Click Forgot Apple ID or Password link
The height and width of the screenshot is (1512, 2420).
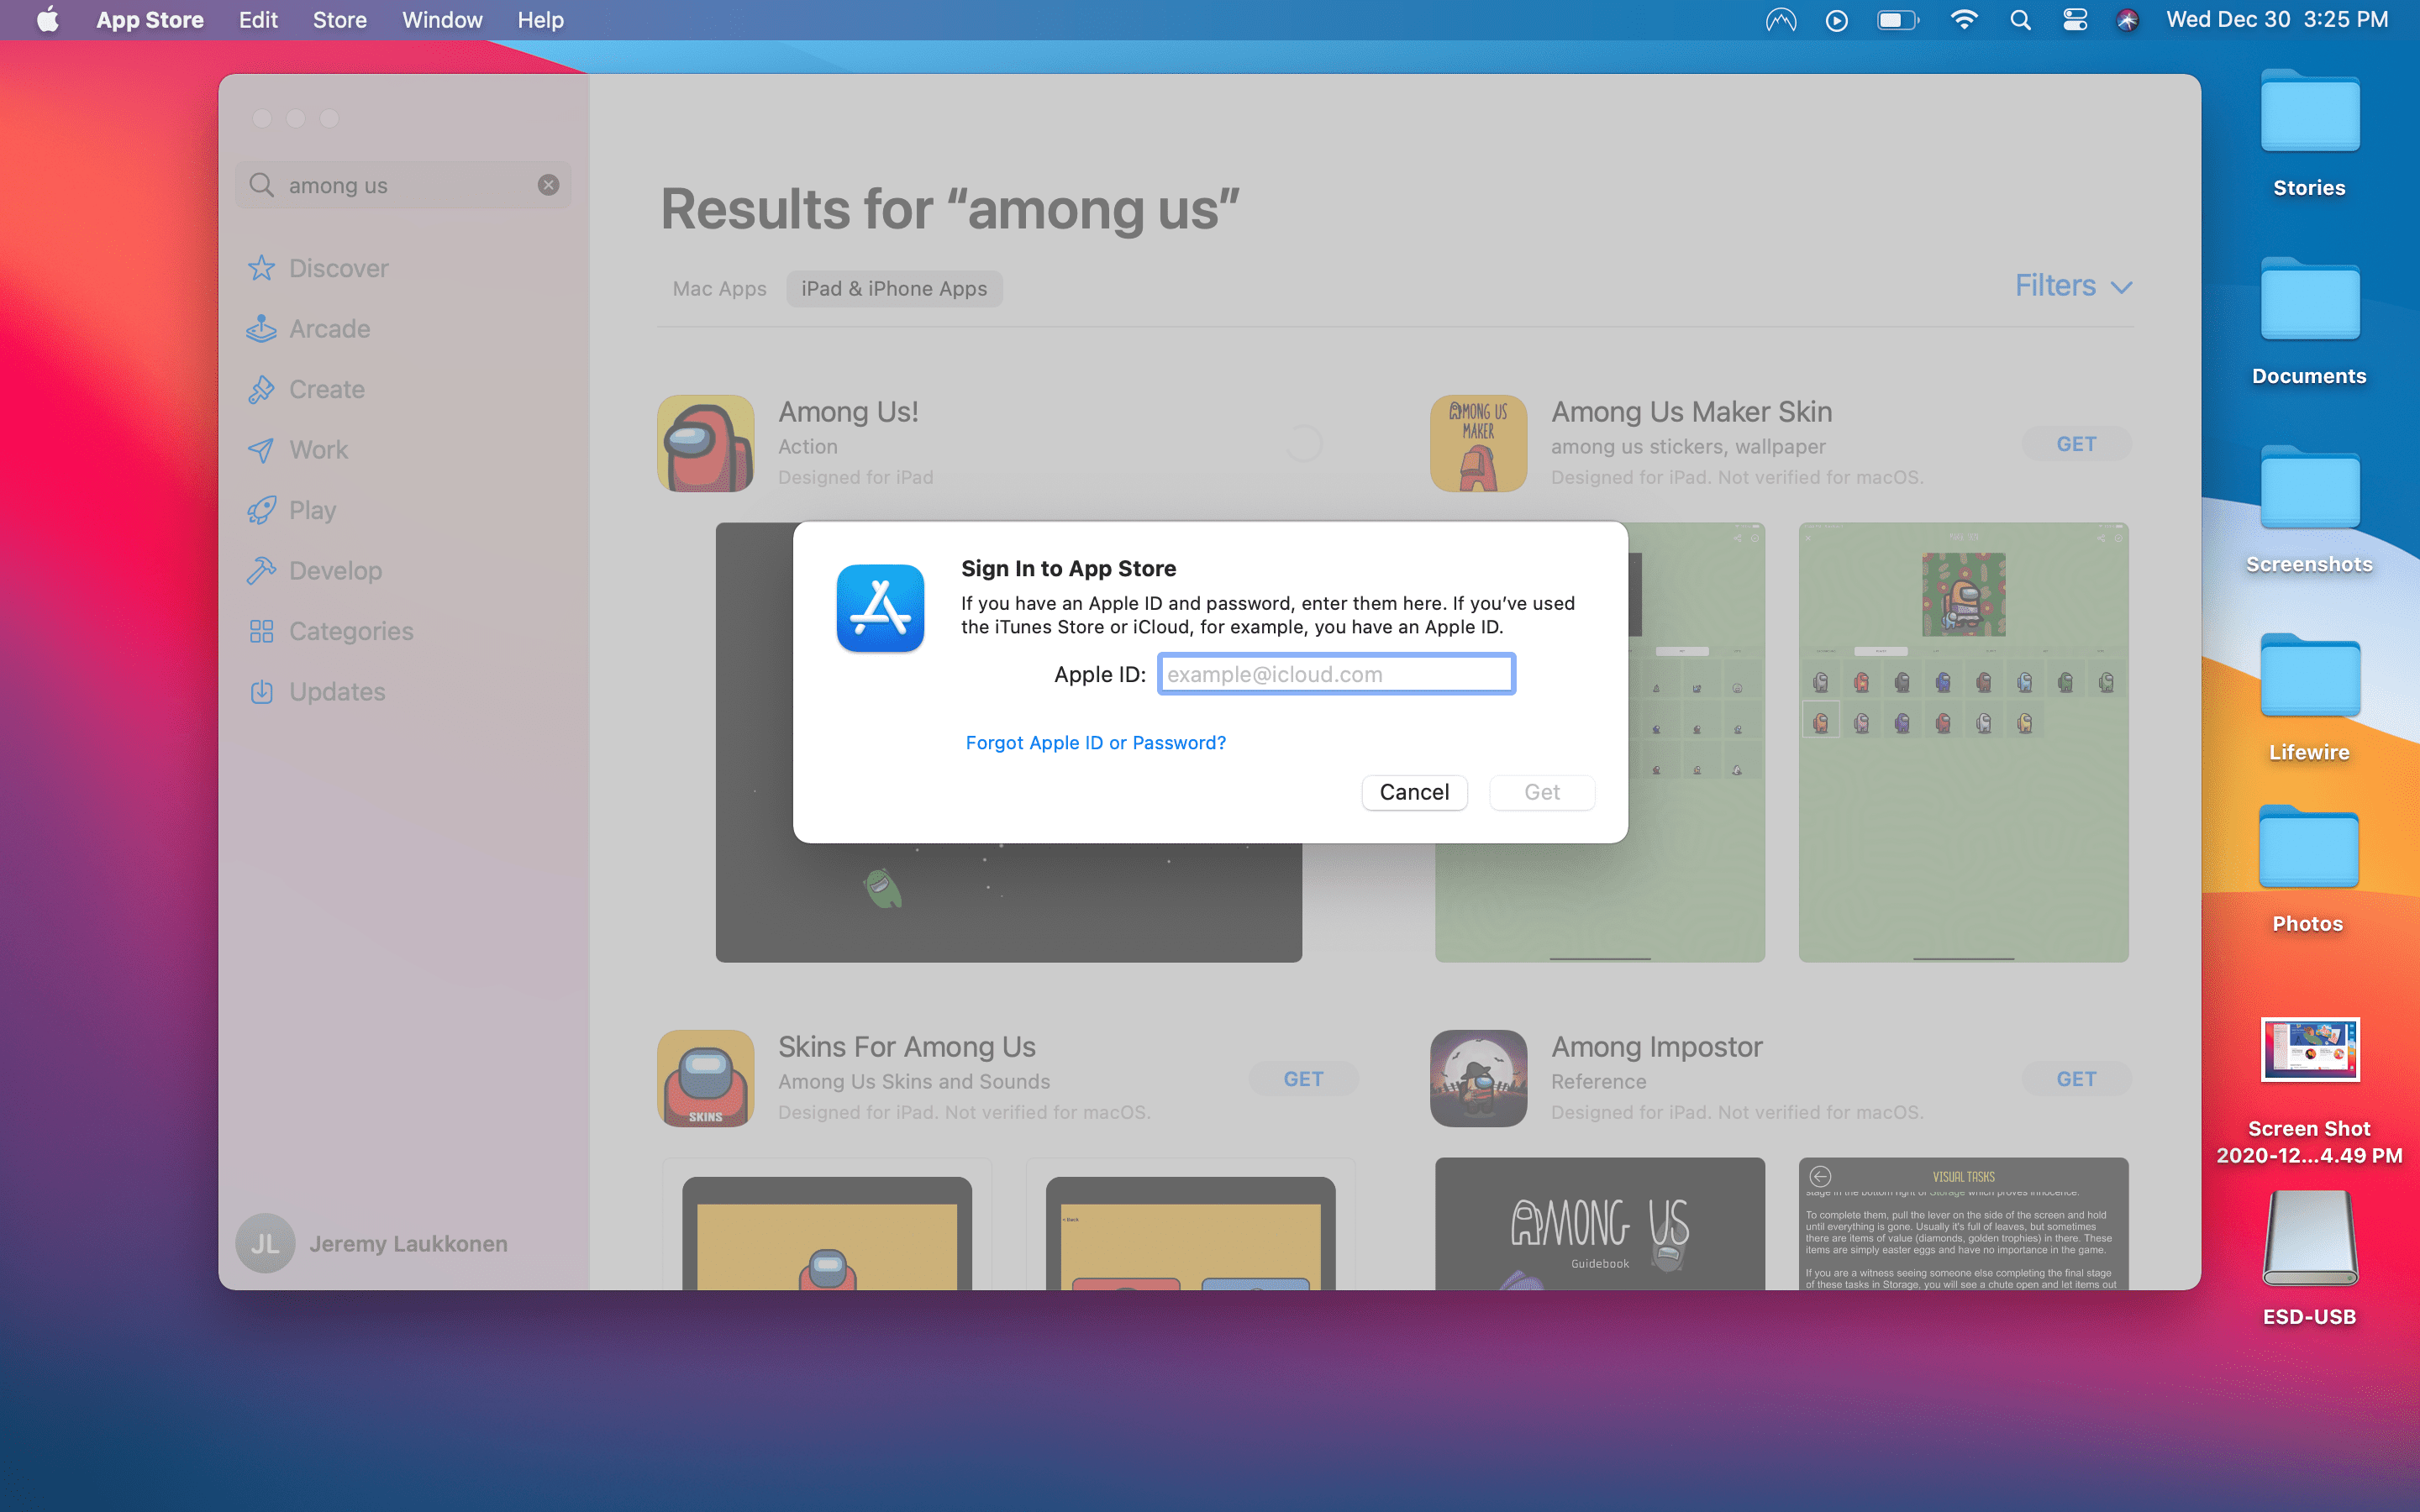[x=1096, y=742]
